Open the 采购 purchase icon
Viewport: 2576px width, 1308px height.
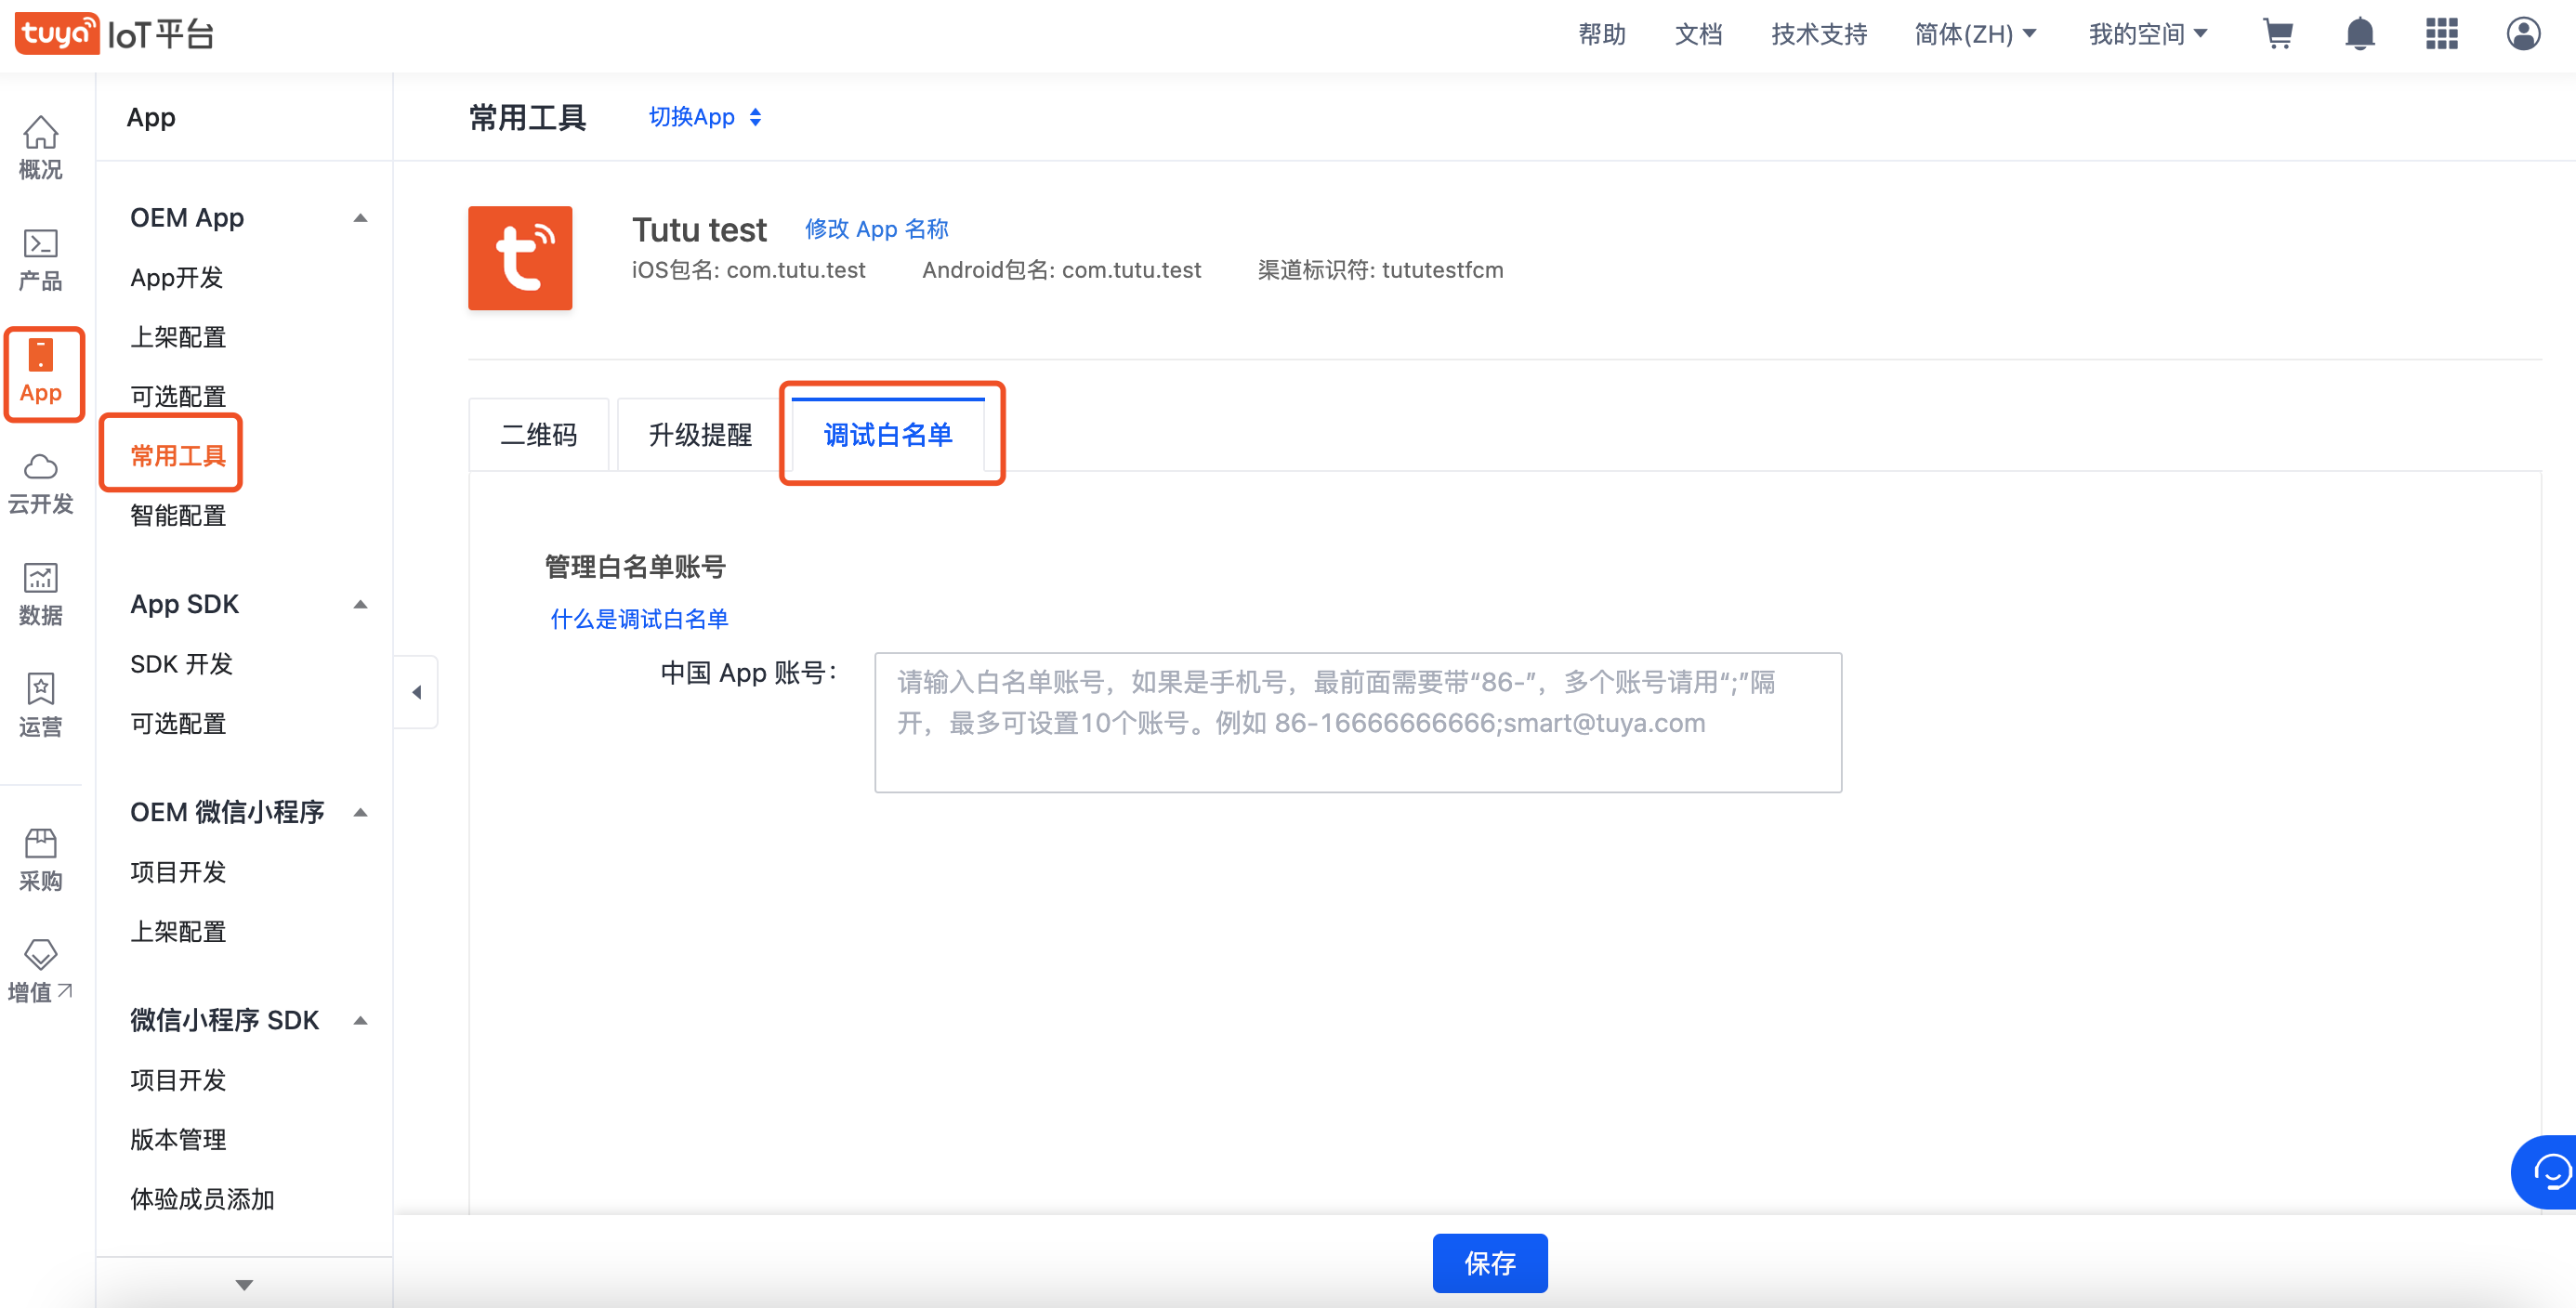click(40, 860)
